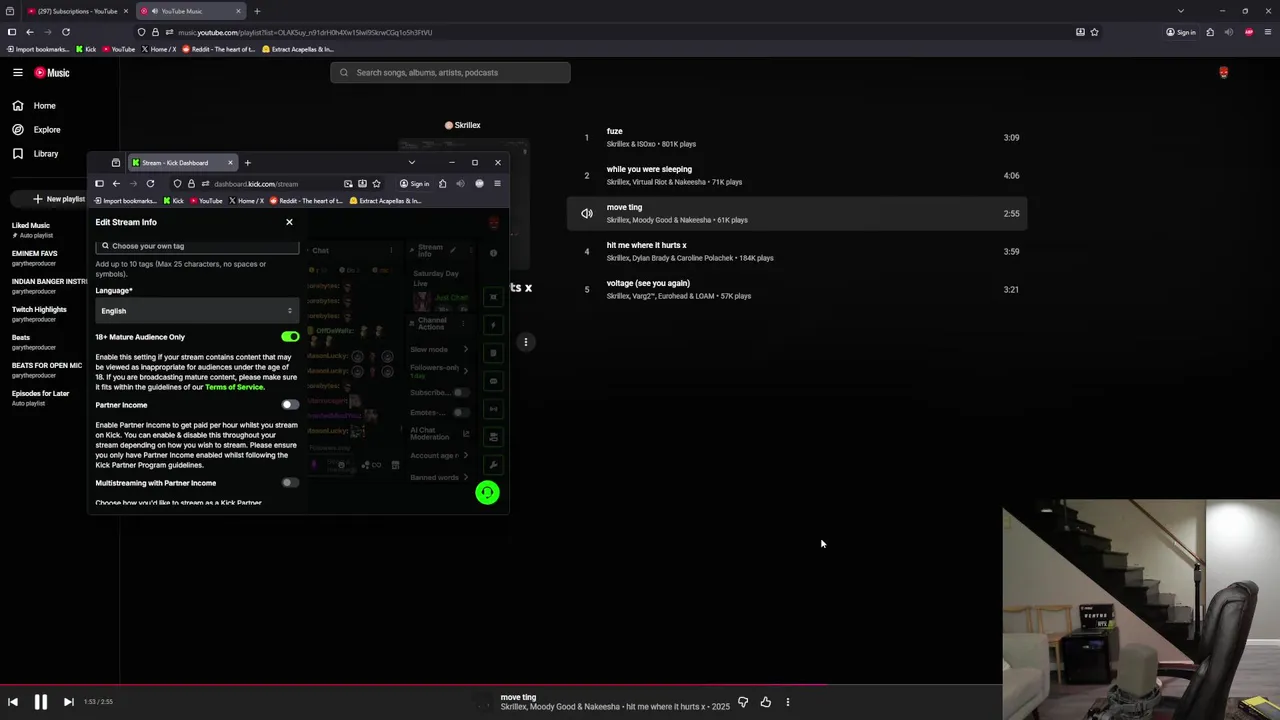Open the Language dropdown set to English
Viewport: 1280px width, 720px height.
pos(197,311)
